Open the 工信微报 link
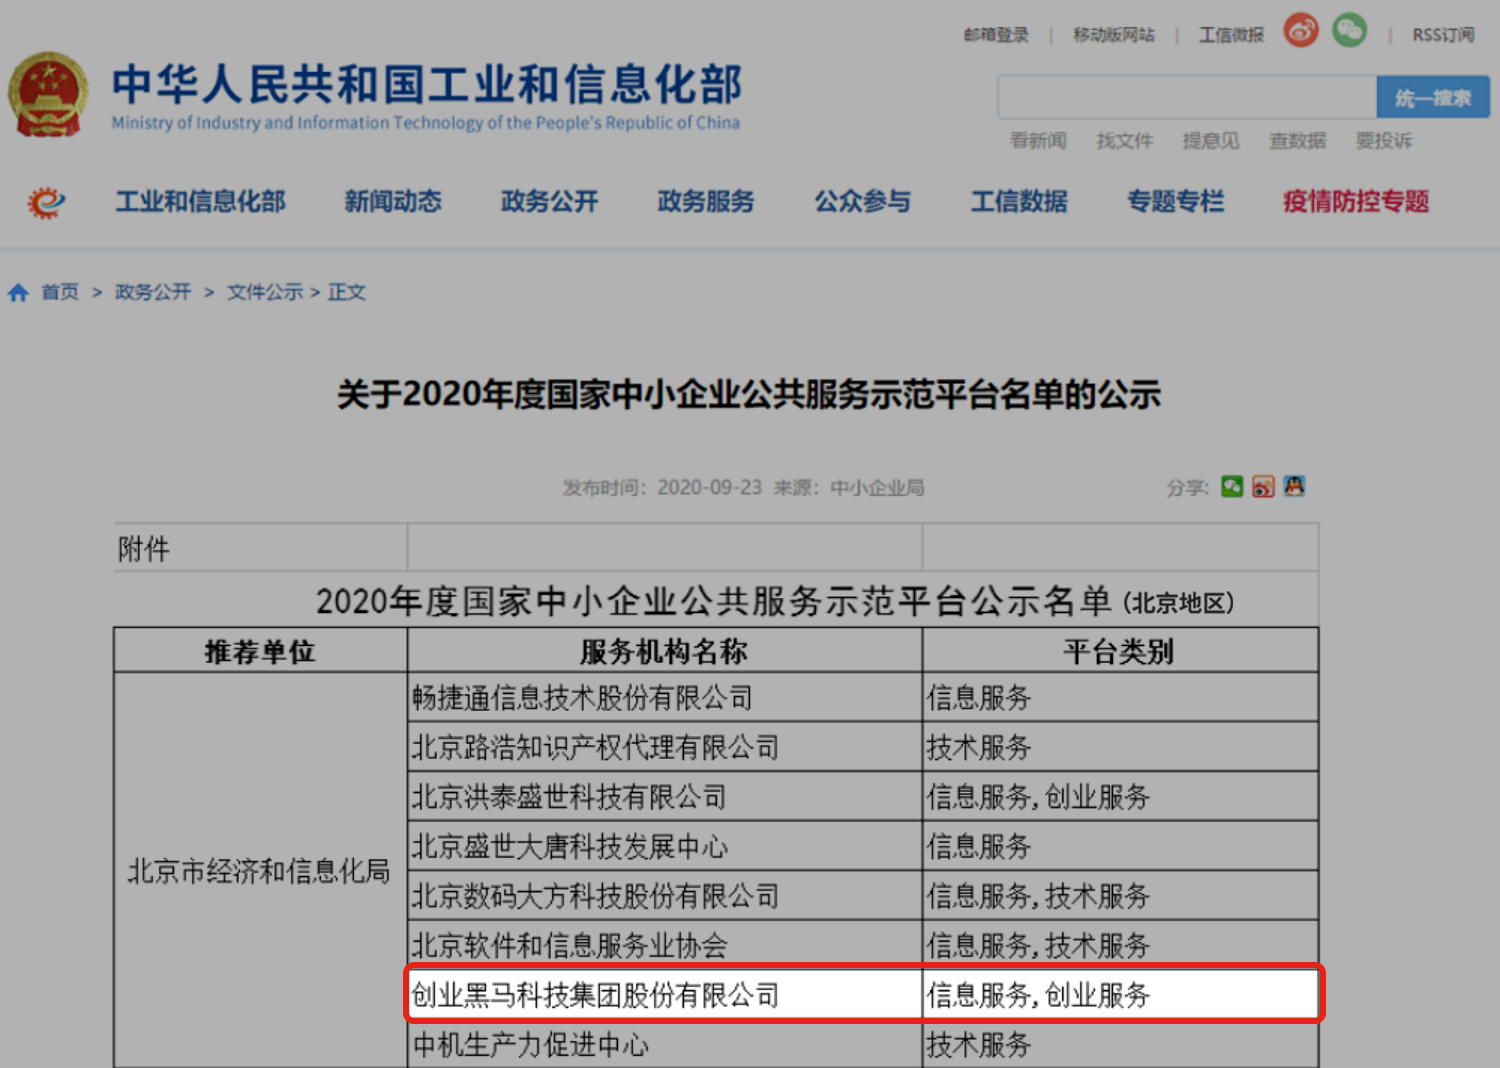1500x1068 pixels. [x=1231, y=35]
